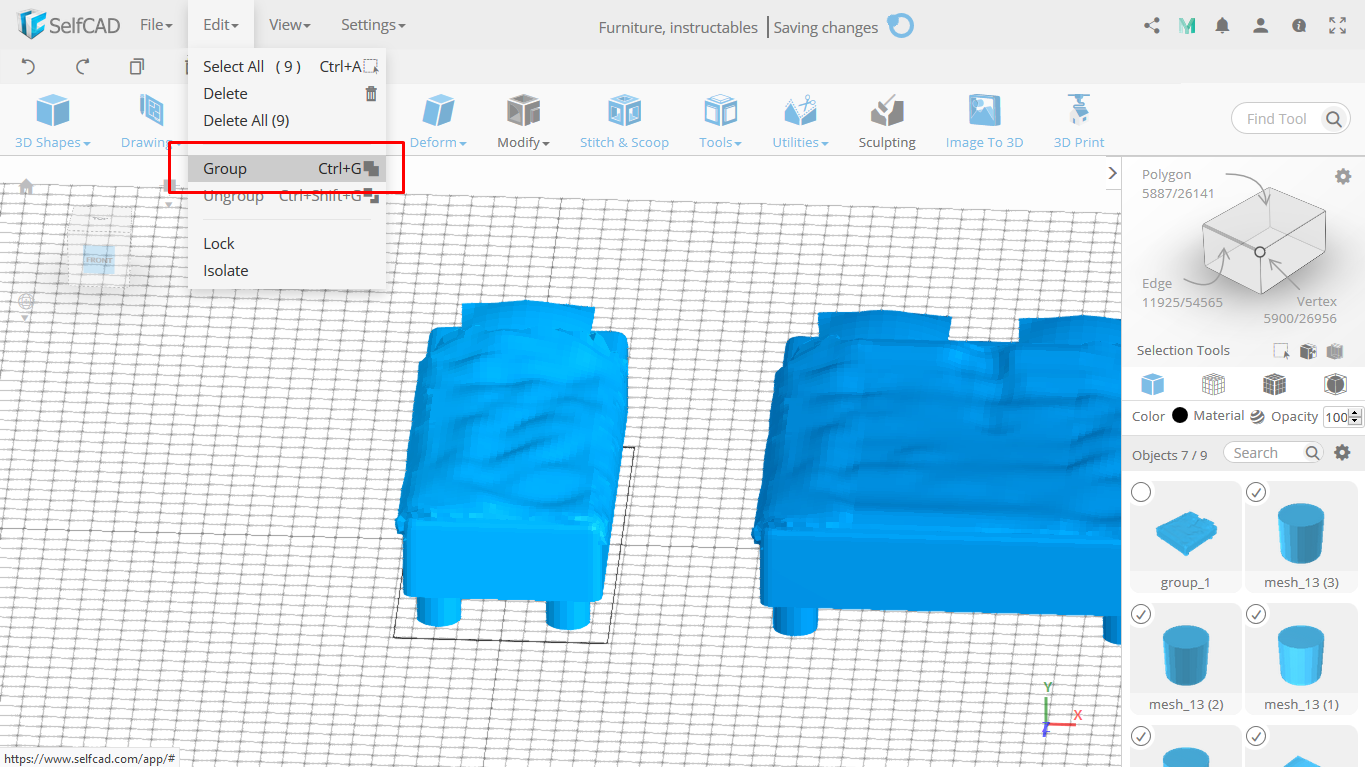
Task: Select the Image To 3D tool
Action: click(984, 122)
